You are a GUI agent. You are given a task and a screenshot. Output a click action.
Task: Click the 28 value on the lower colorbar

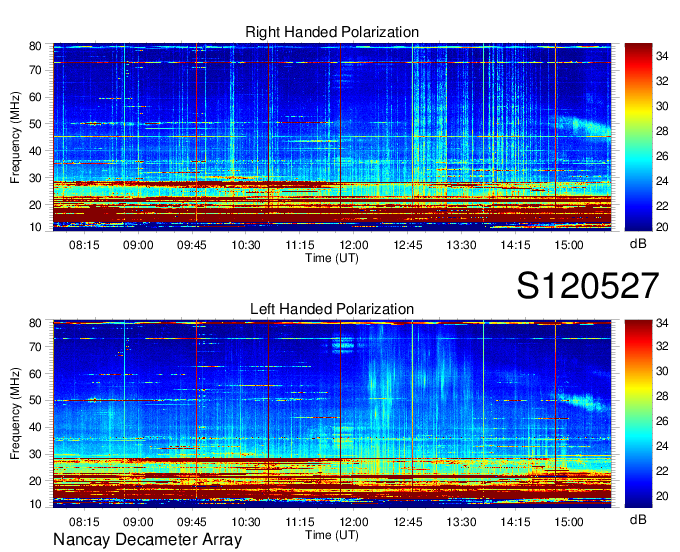662,396
